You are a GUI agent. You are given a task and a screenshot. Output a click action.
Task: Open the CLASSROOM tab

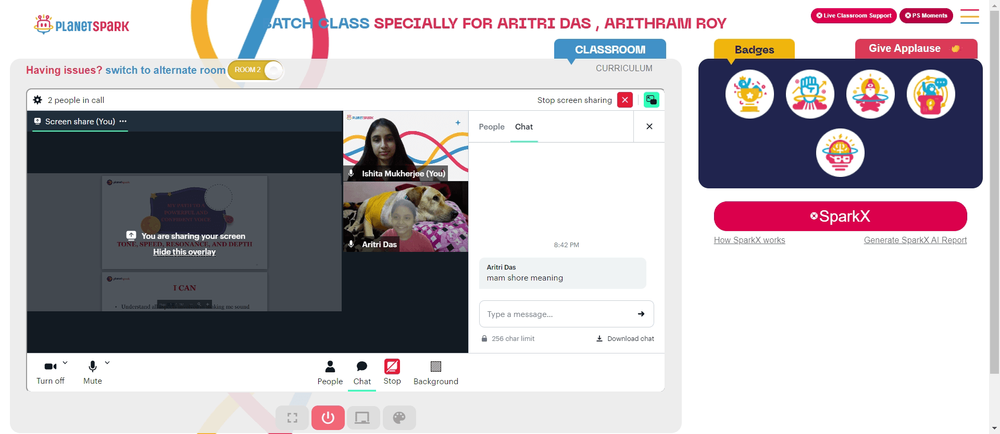[x=610, y=50]
